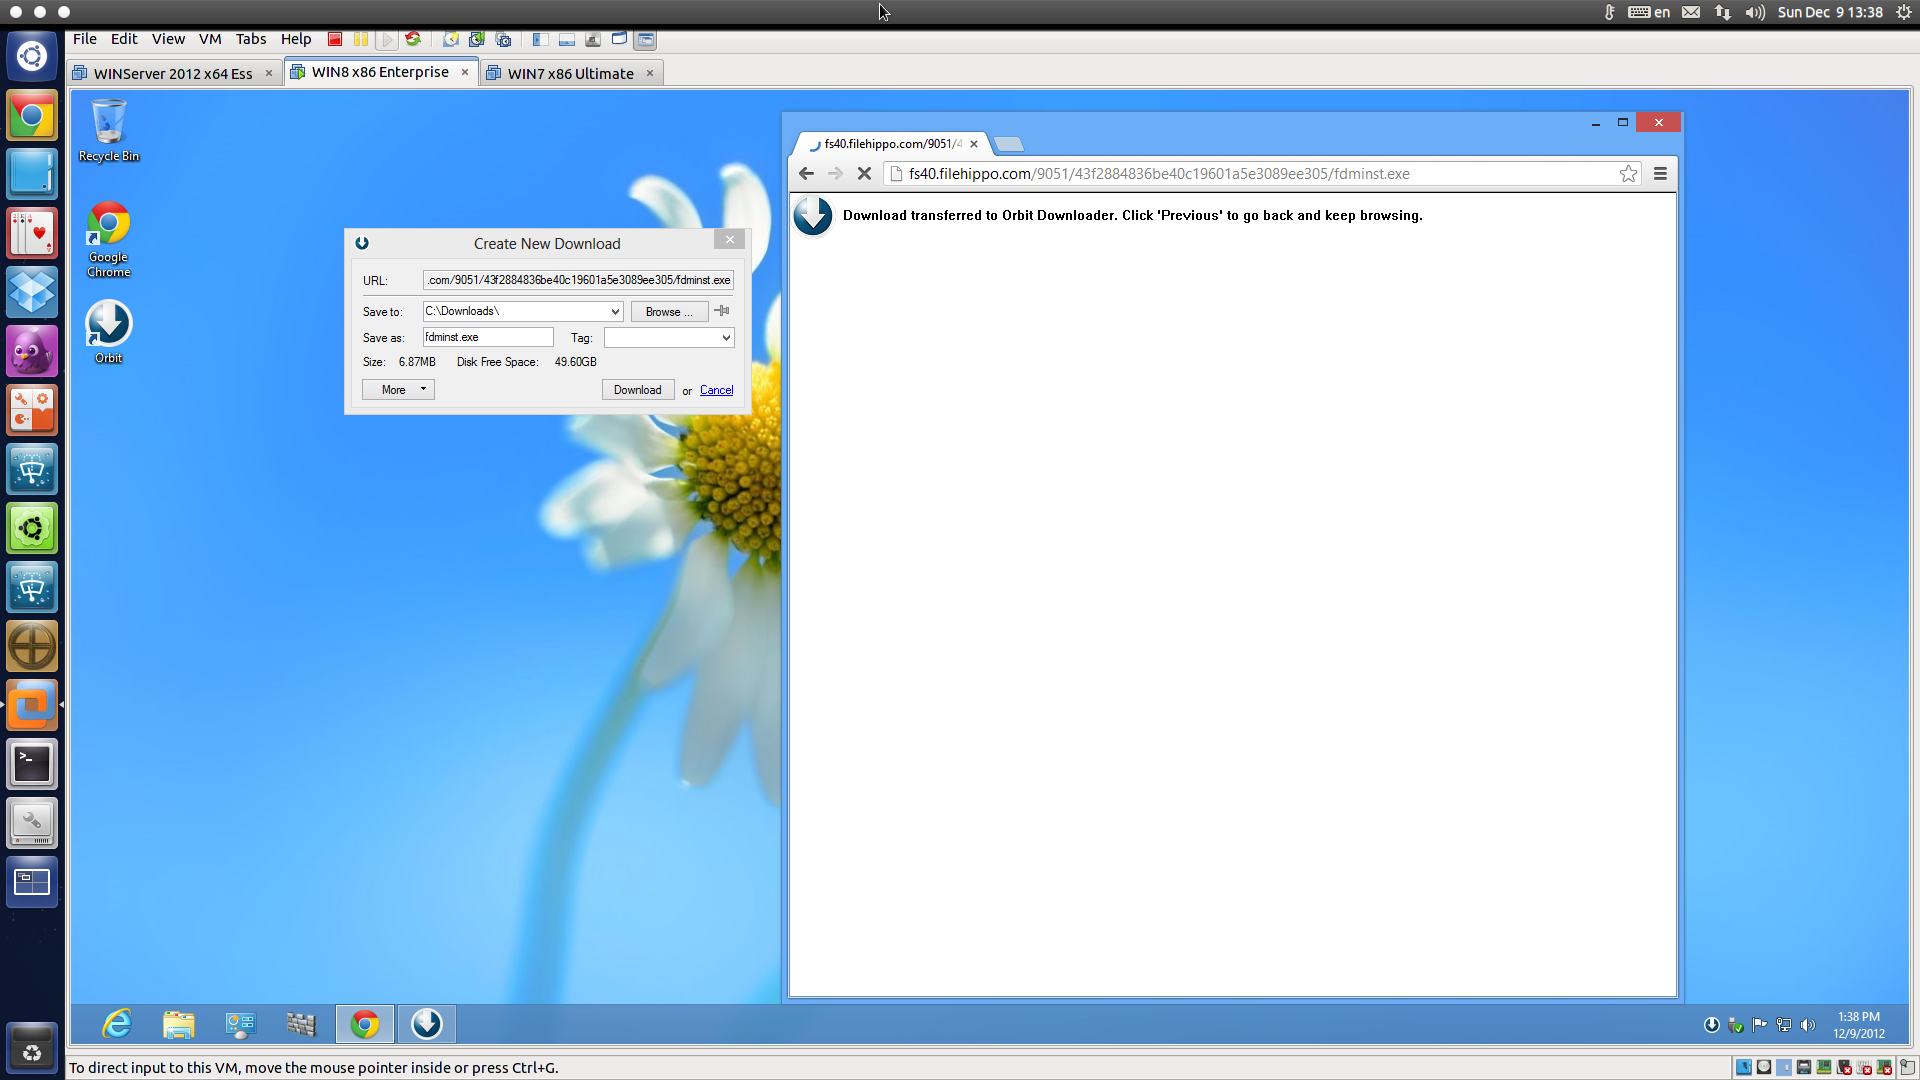
Task: Click Chrome's stop loading X icon
Action: [x=865, y=173]
